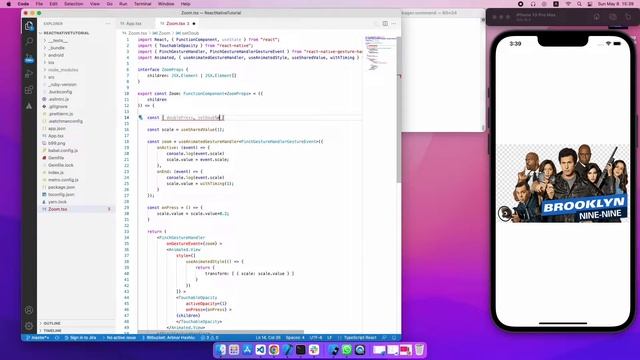Click Screenshot button in Simulator title bar
Screen dimensions: 640x360
tap(613, 17)
